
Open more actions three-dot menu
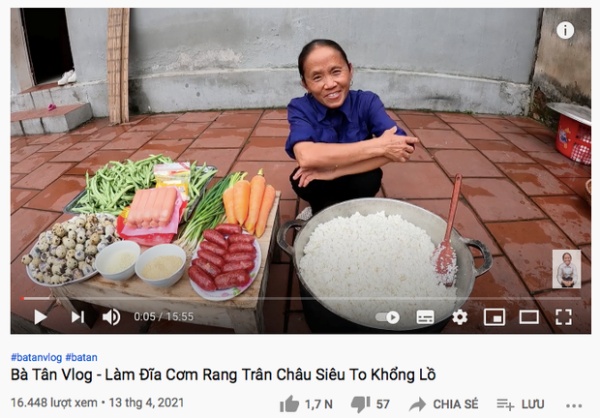pos(574,406)
